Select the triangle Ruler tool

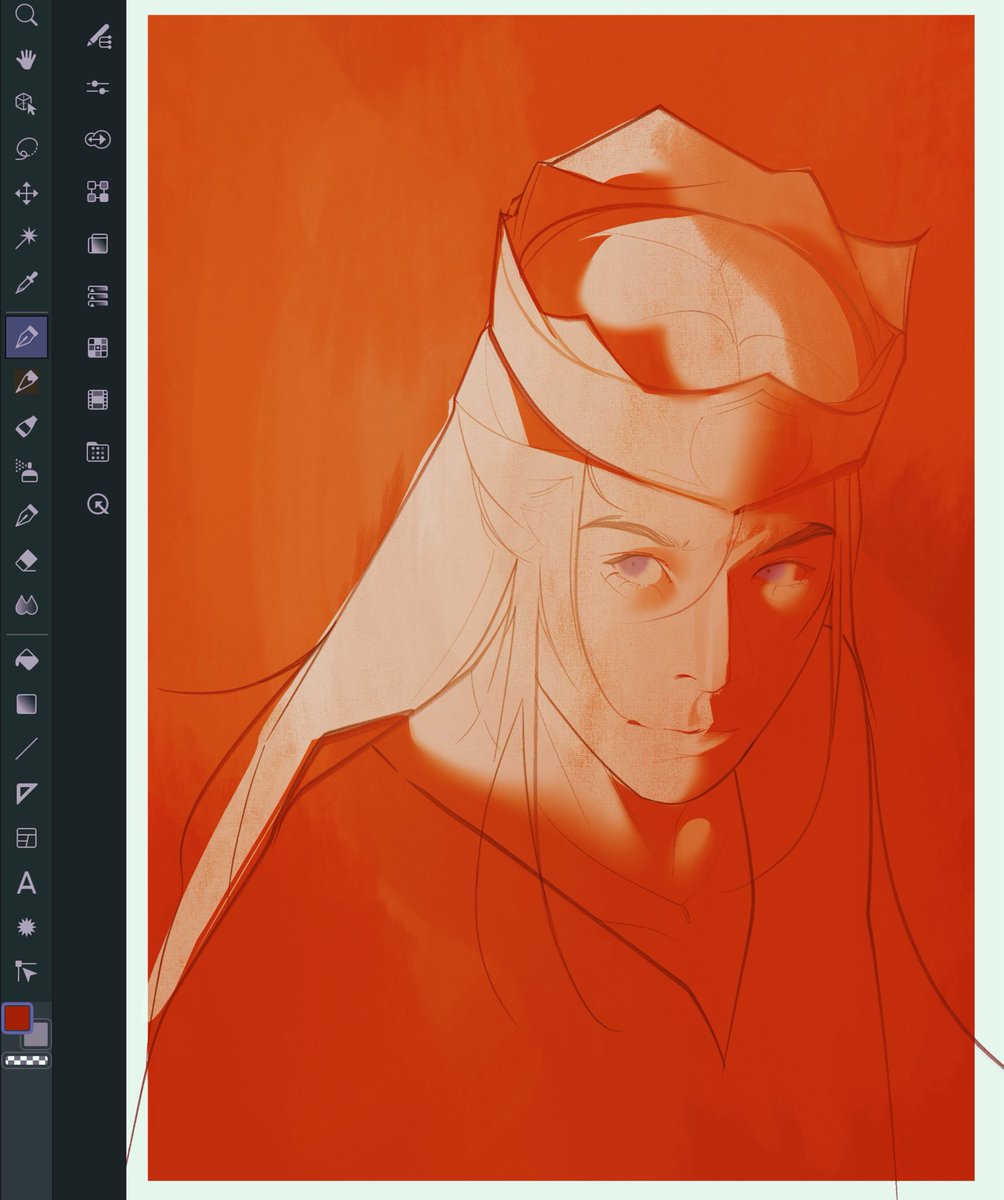pos(27,794)
